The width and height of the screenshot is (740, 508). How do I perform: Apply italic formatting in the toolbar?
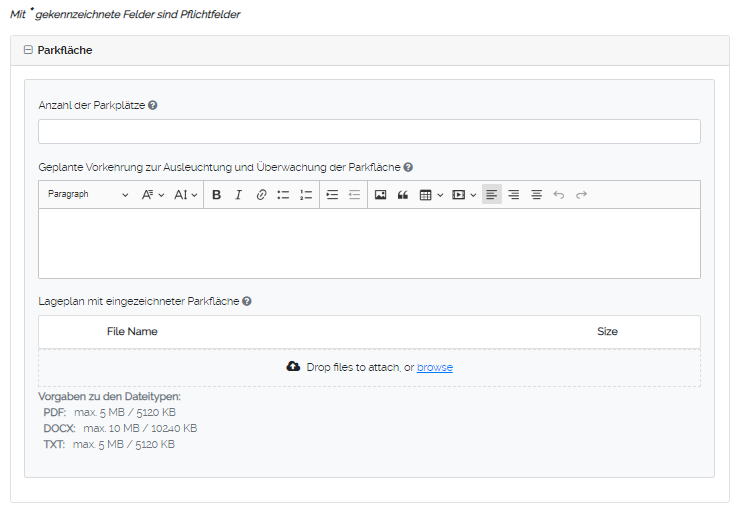coord(238,195)
